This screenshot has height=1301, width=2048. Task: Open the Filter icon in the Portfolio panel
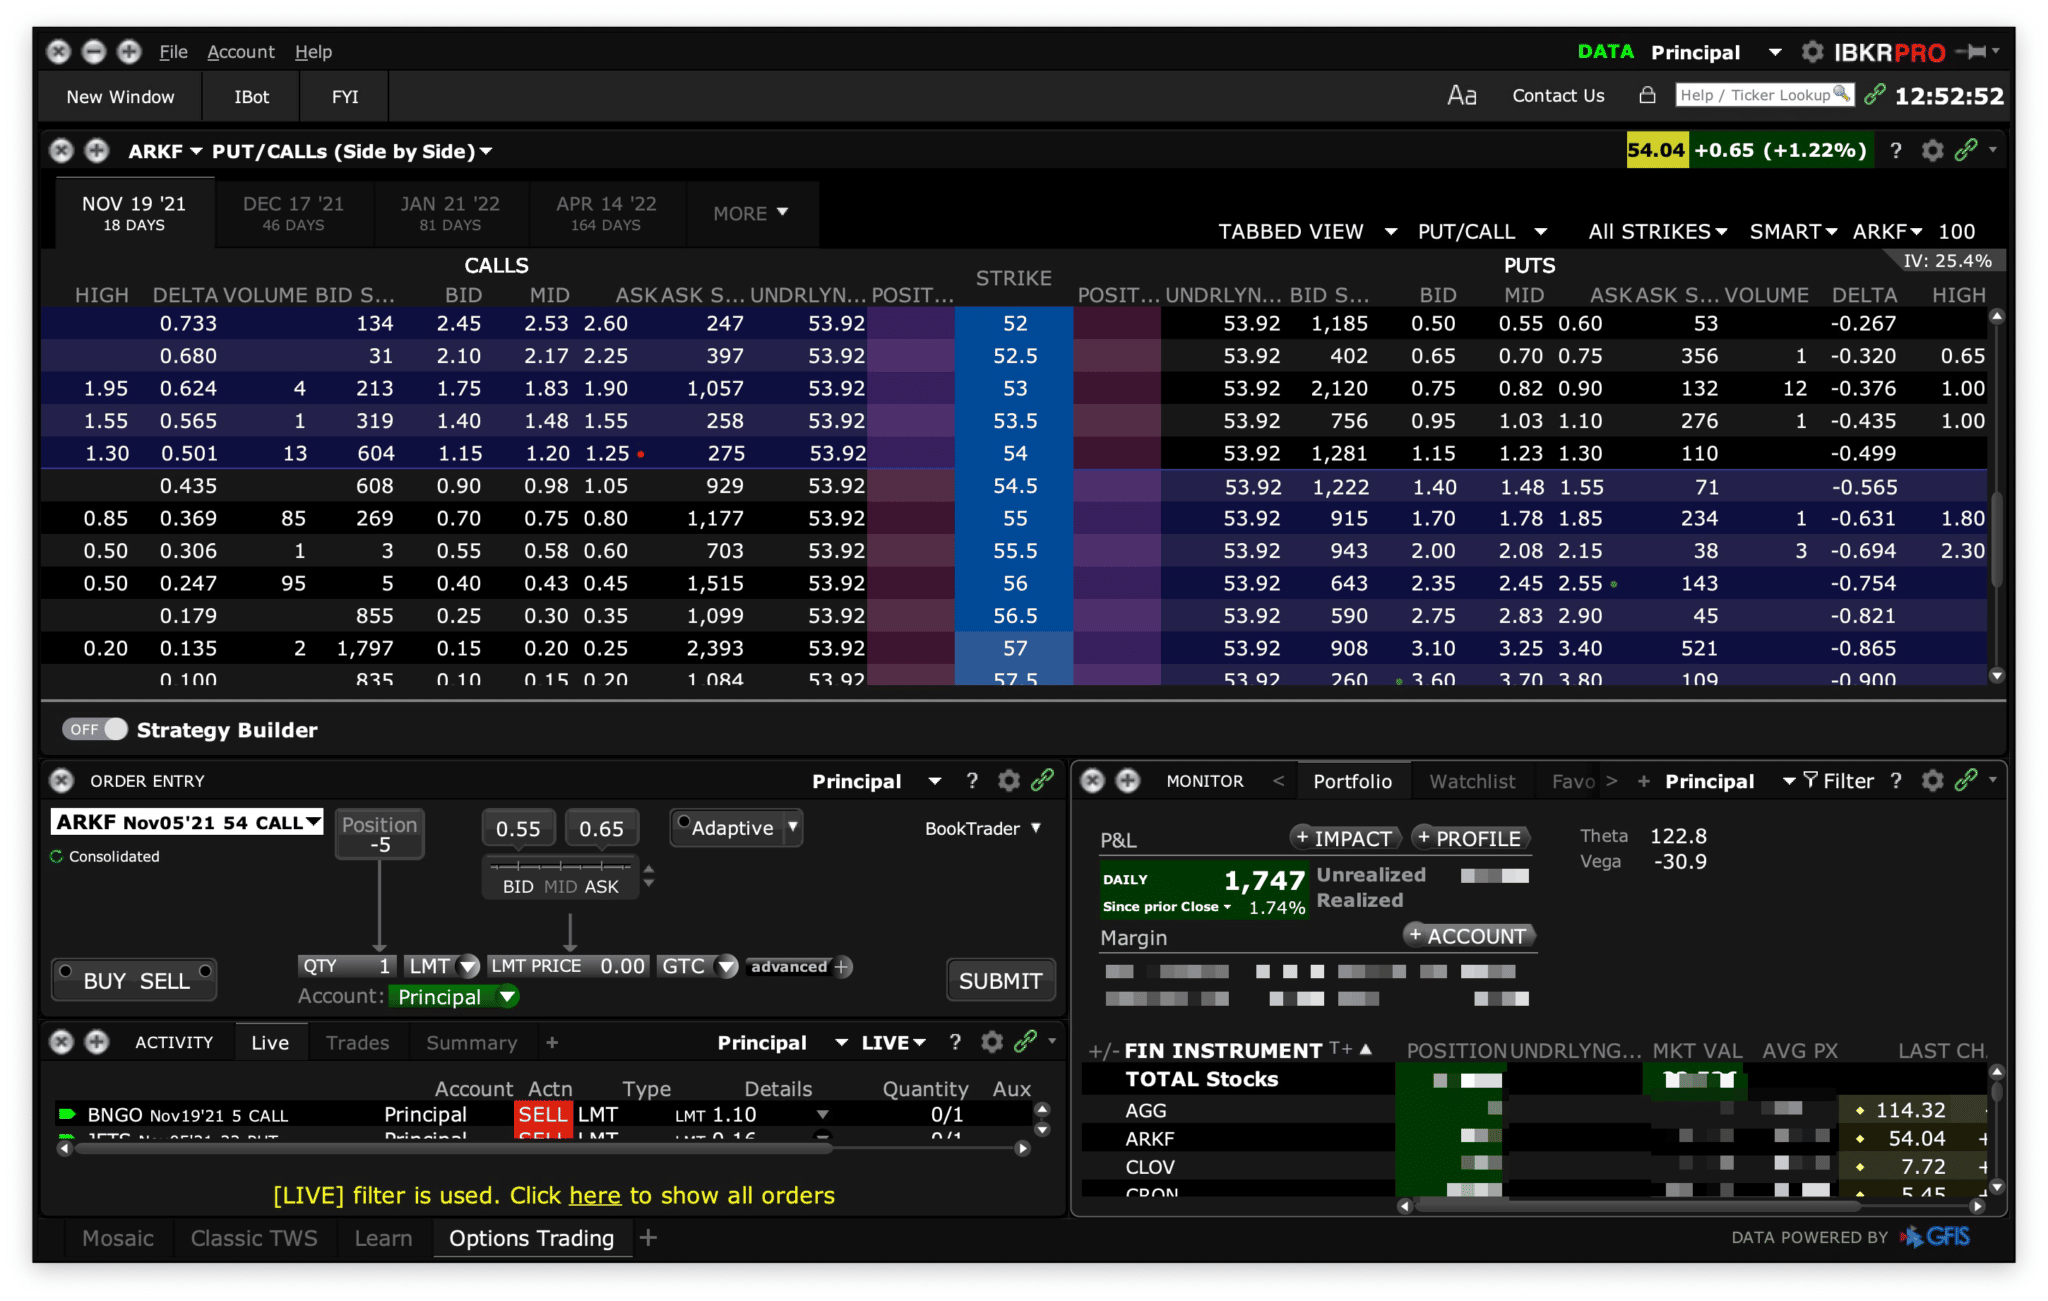point(1812,781)
